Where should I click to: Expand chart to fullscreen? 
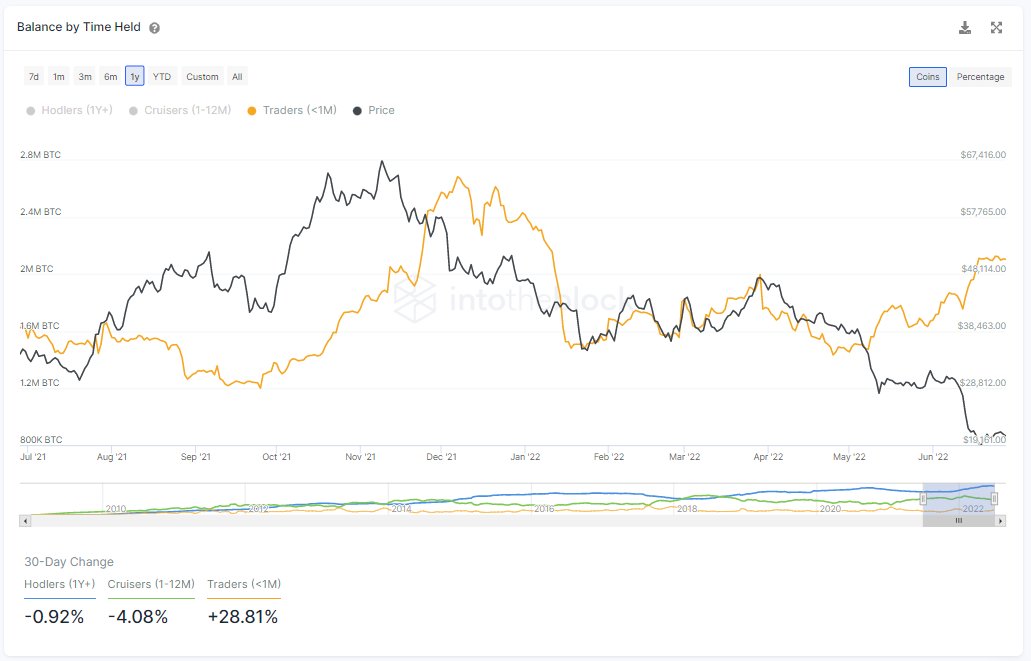pyautogui.click(x=996, y=28)
